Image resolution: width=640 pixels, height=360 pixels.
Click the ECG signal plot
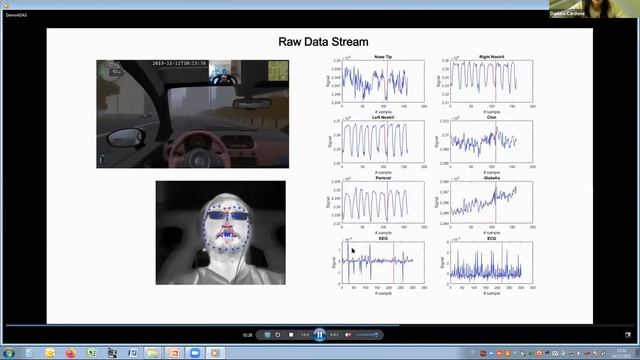tap(491, 262)
